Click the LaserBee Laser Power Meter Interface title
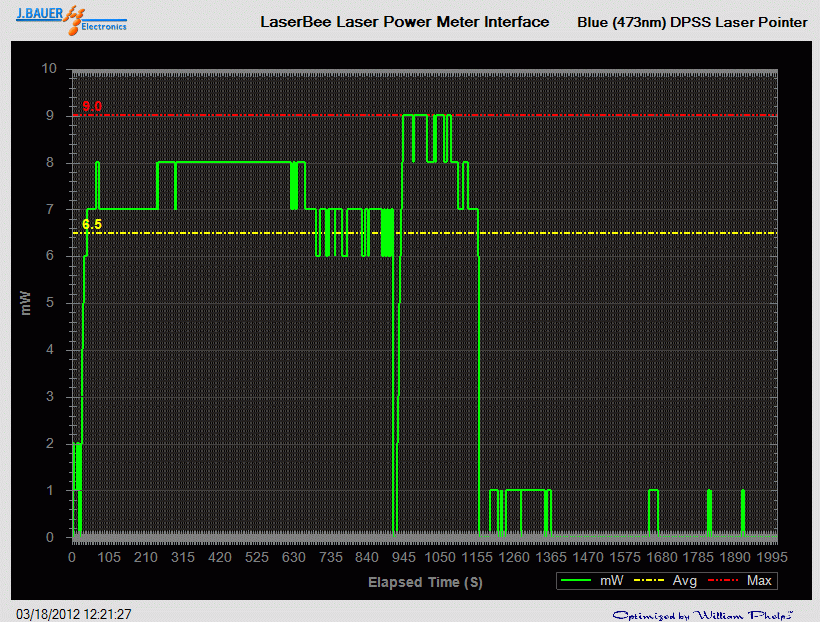The image size is (820, 622). click(405, 21)
